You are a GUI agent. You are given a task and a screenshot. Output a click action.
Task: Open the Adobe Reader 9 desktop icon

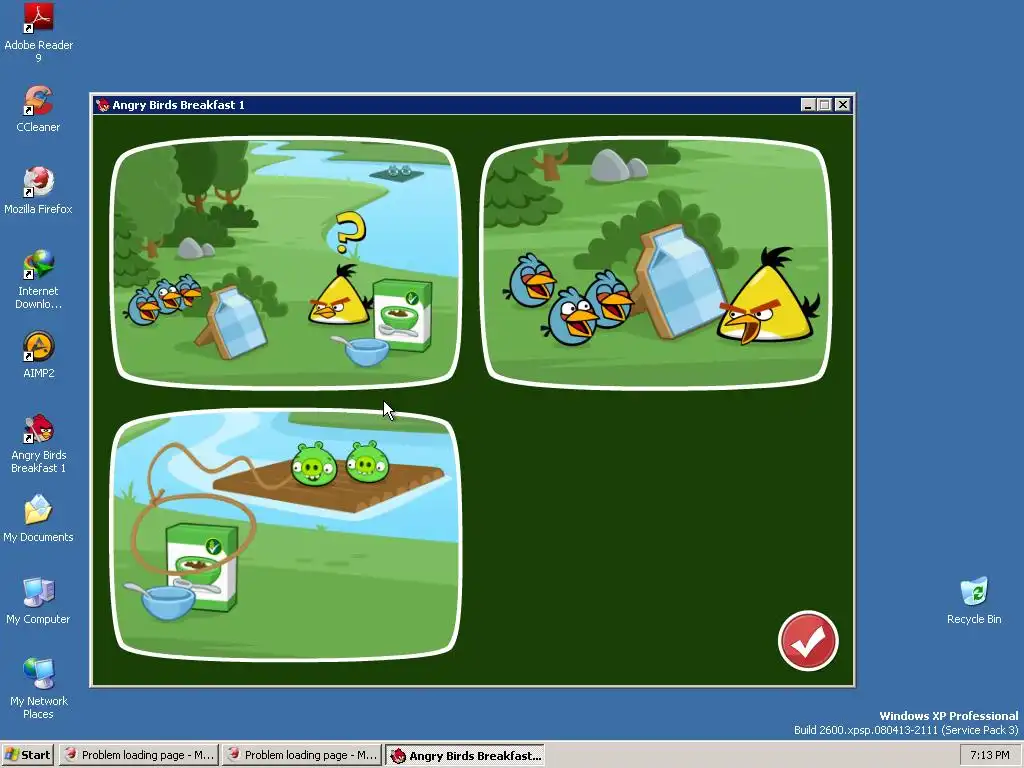[38, 33]
